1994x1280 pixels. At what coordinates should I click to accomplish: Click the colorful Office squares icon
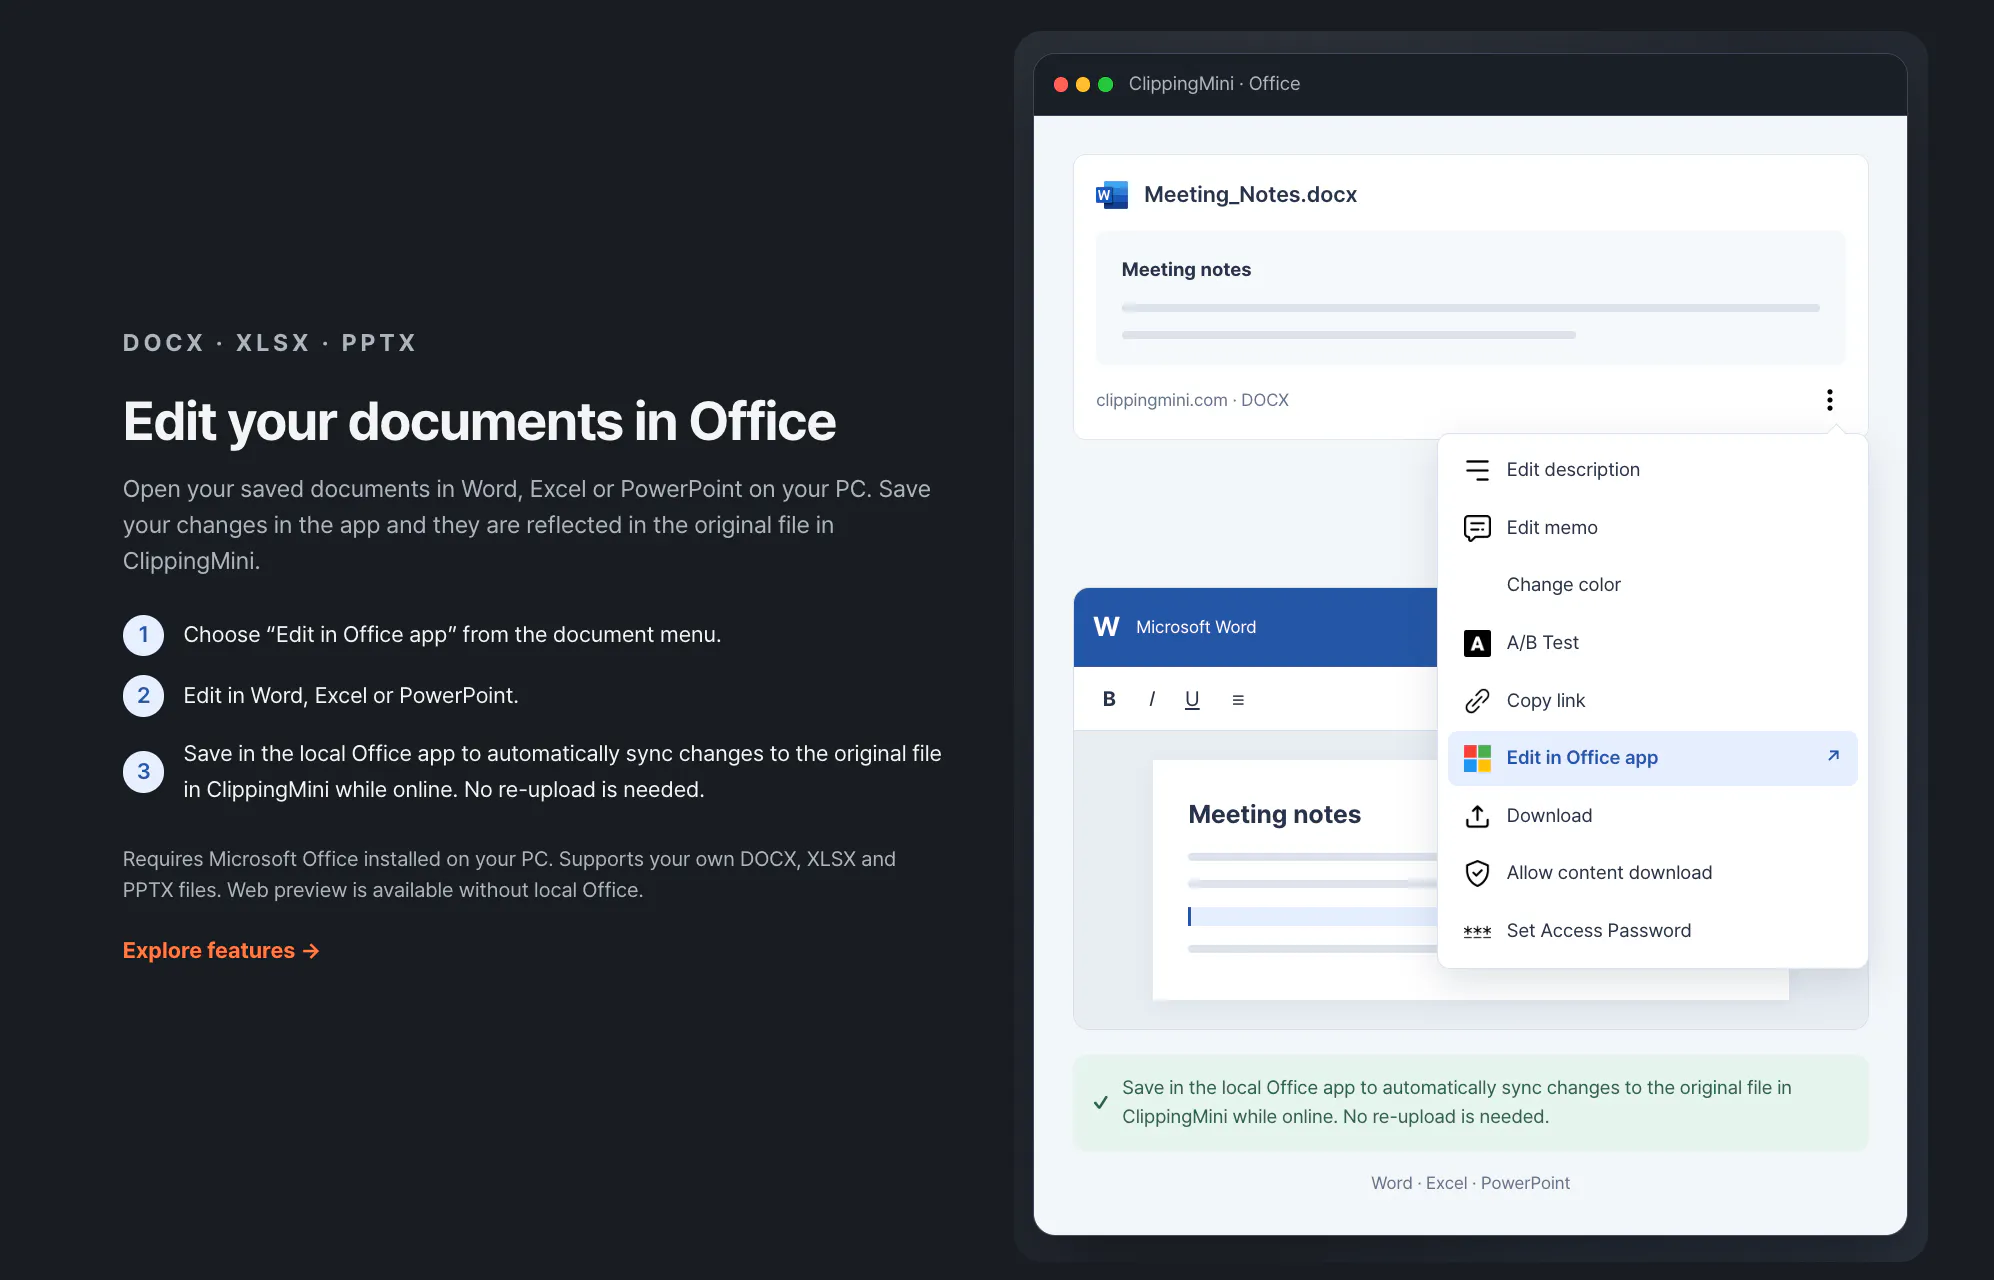point(1477,758)
